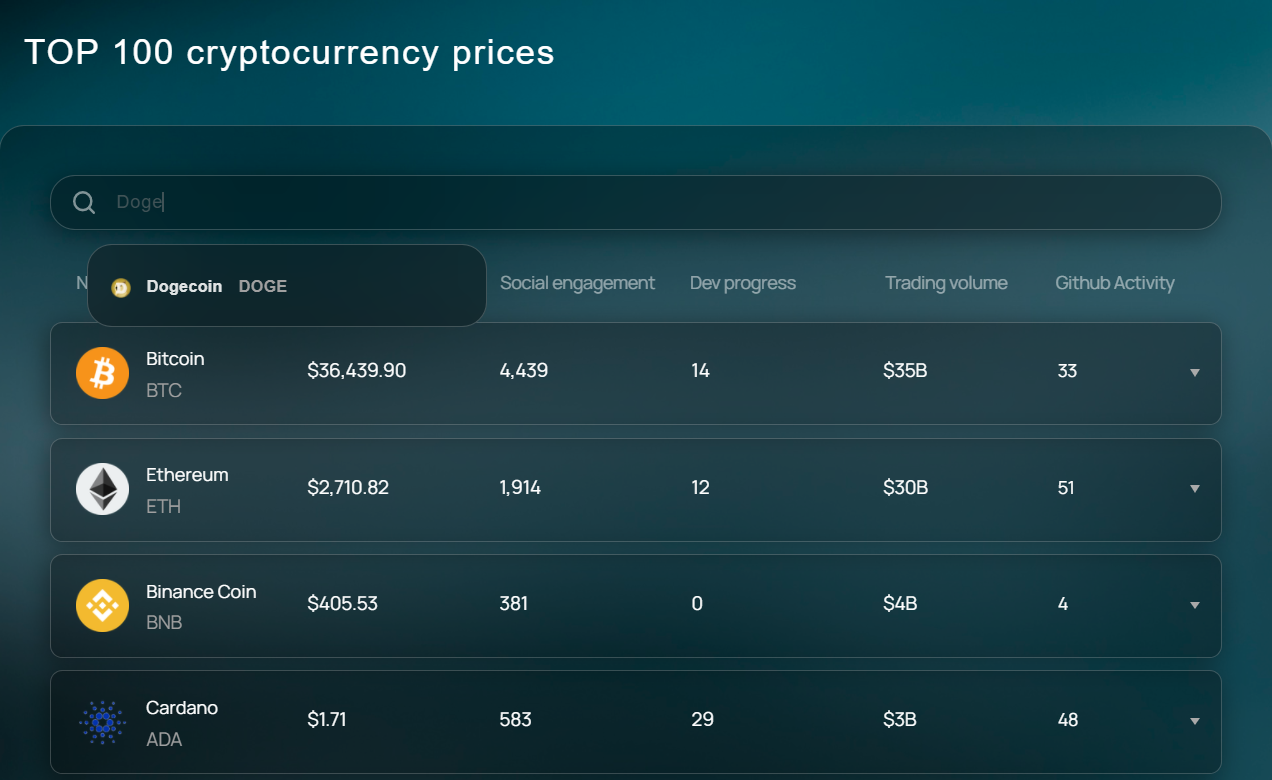Click the BNB ticker text
The width and height of the screenshot is (1272, 780).
click(164, 622)
